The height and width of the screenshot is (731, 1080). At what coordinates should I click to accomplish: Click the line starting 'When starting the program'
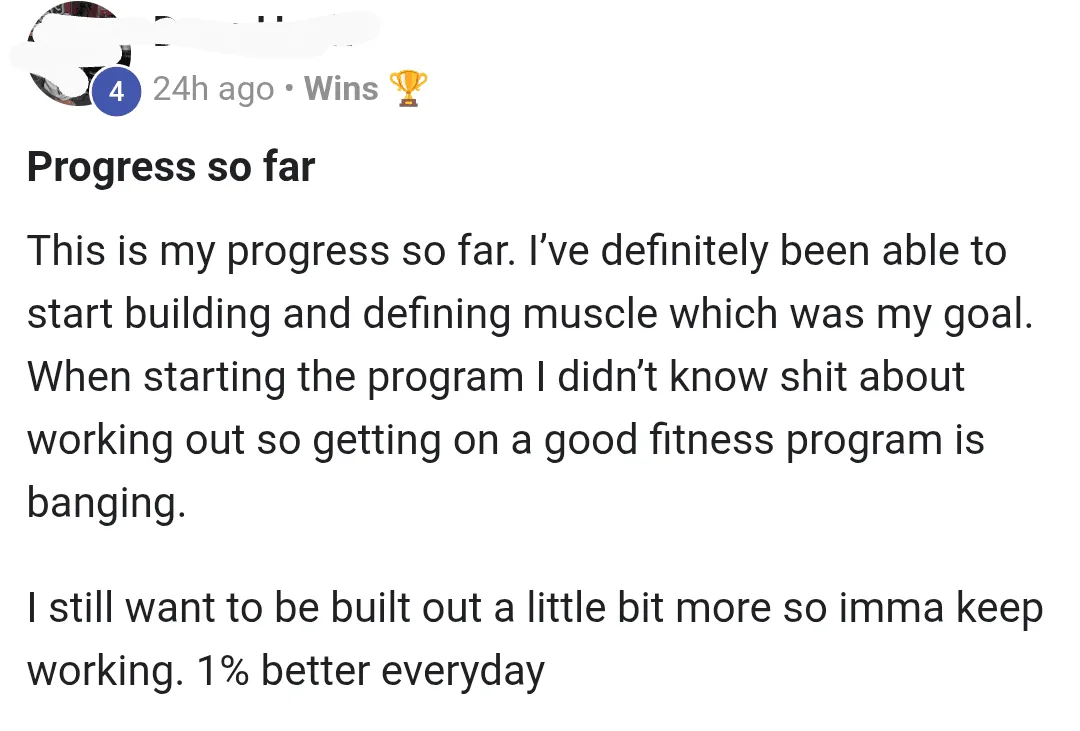[496, 378]
